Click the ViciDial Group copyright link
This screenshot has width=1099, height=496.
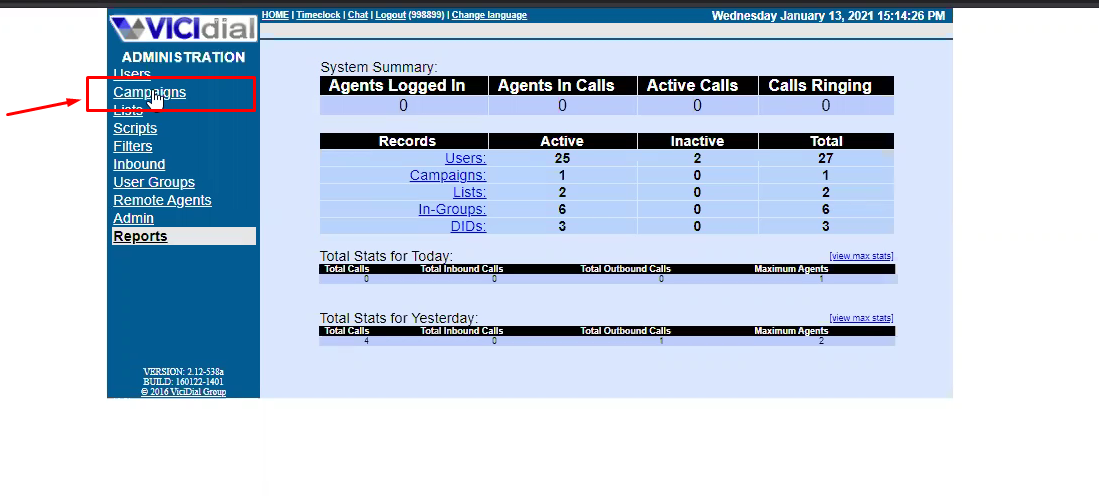click(183, 392)
